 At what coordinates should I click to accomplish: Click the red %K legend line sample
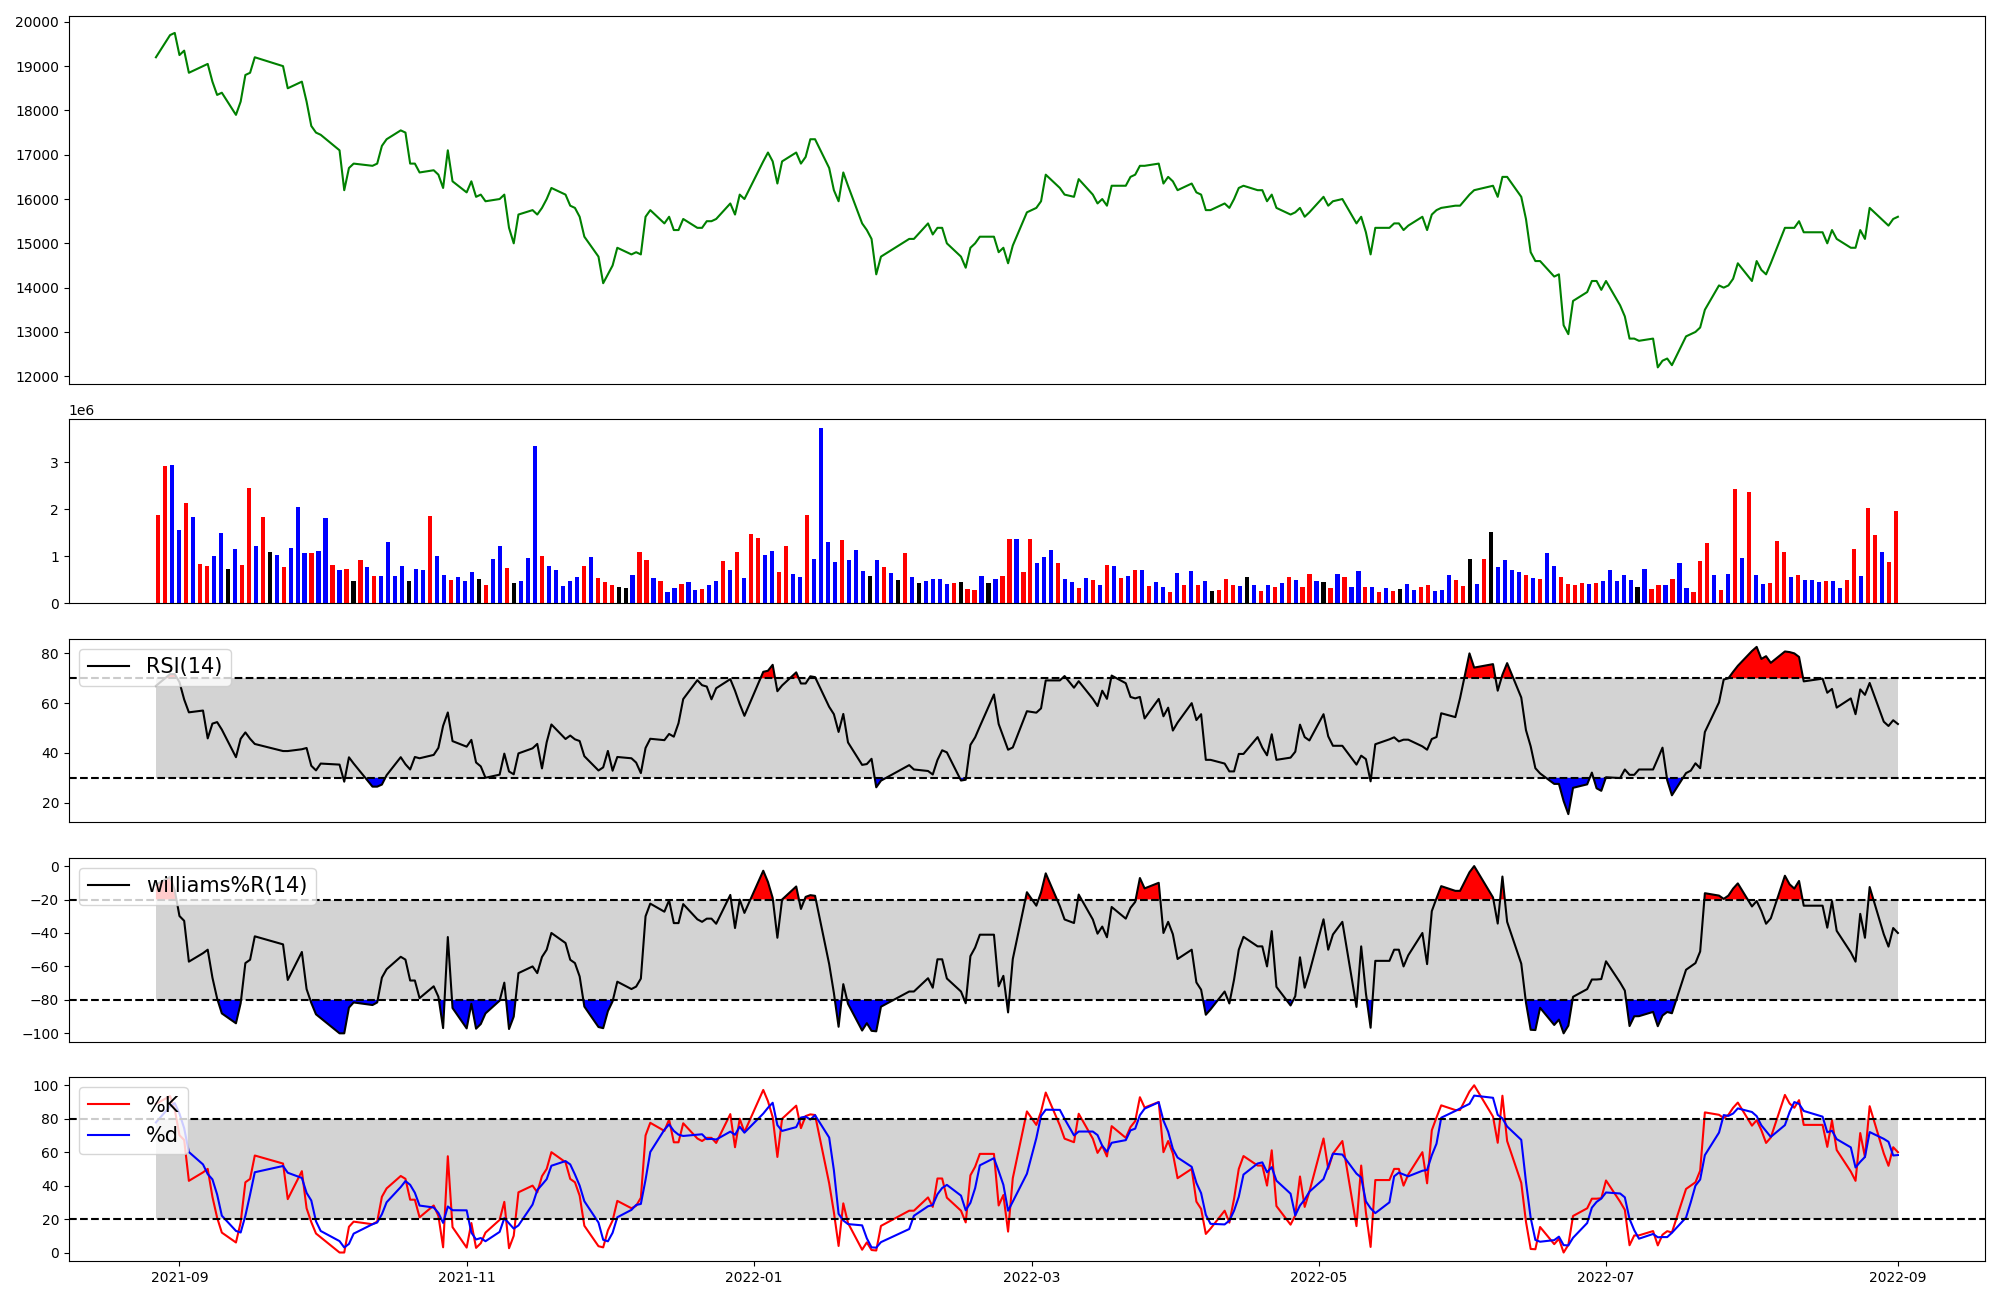[x=109, y=1104]
